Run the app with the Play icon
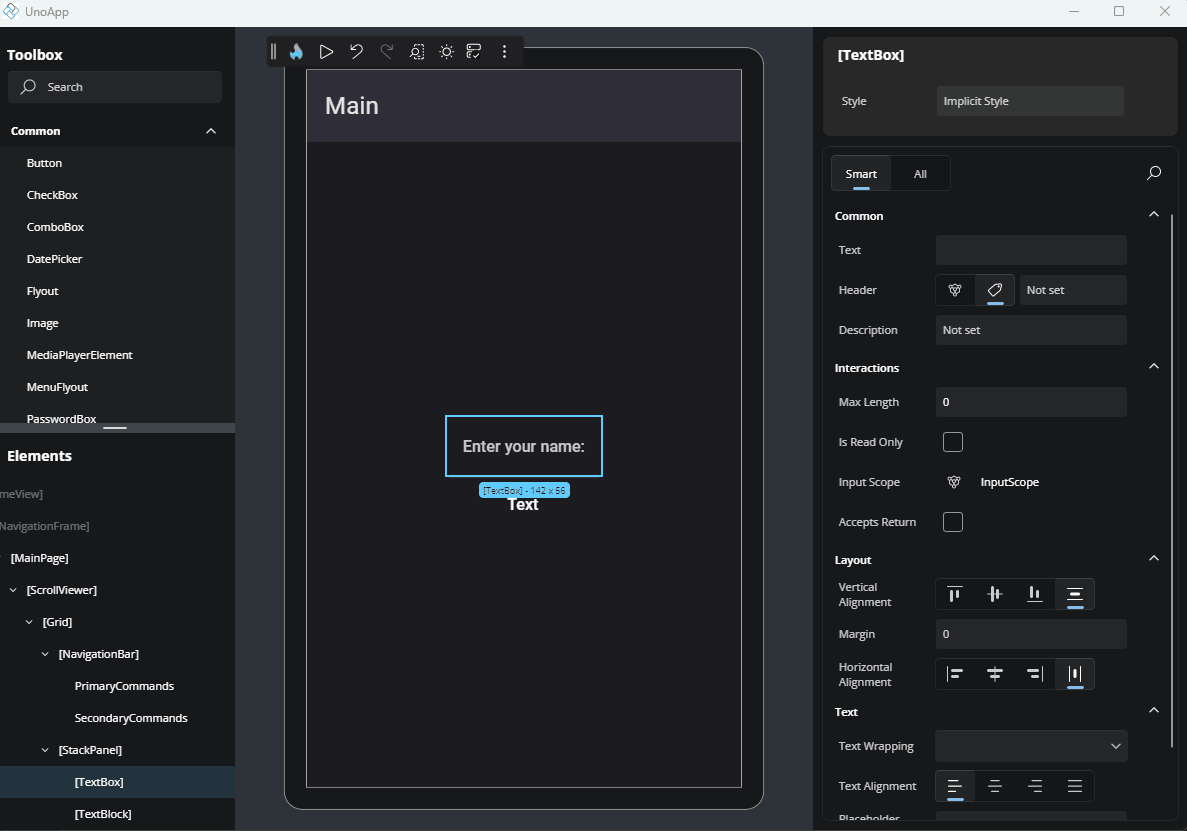Screen dimensions: 1187x831 pyautogui.click(x=326, y=51)
